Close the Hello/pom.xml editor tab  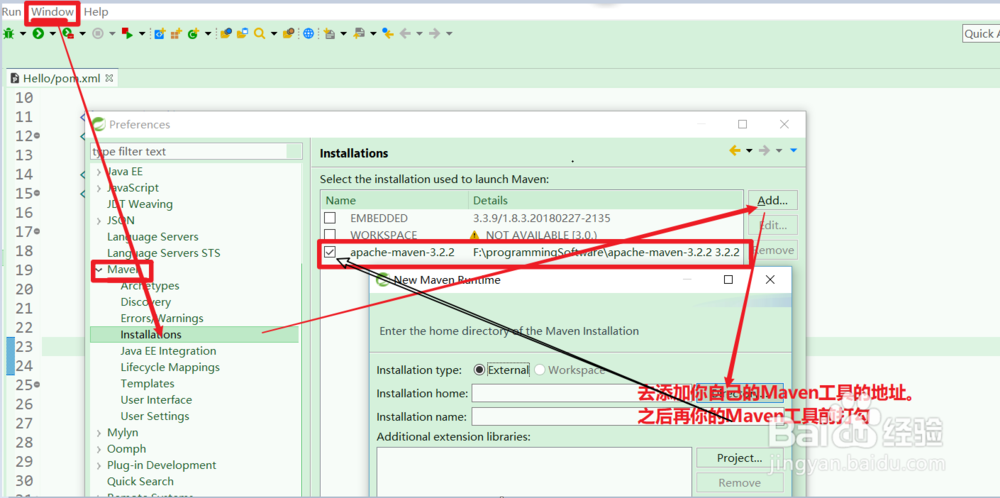click(x=109, y=78)
